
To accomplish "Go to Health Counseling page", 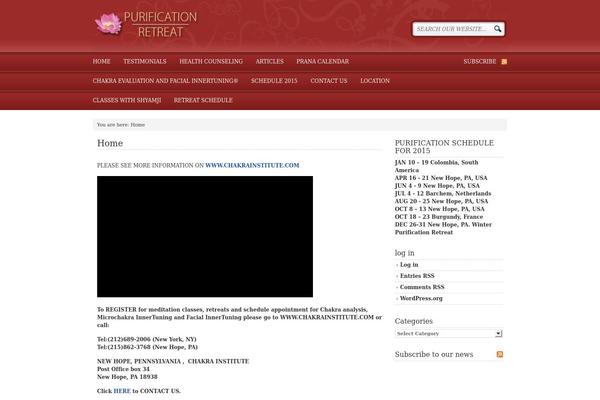I will [211, 61].
